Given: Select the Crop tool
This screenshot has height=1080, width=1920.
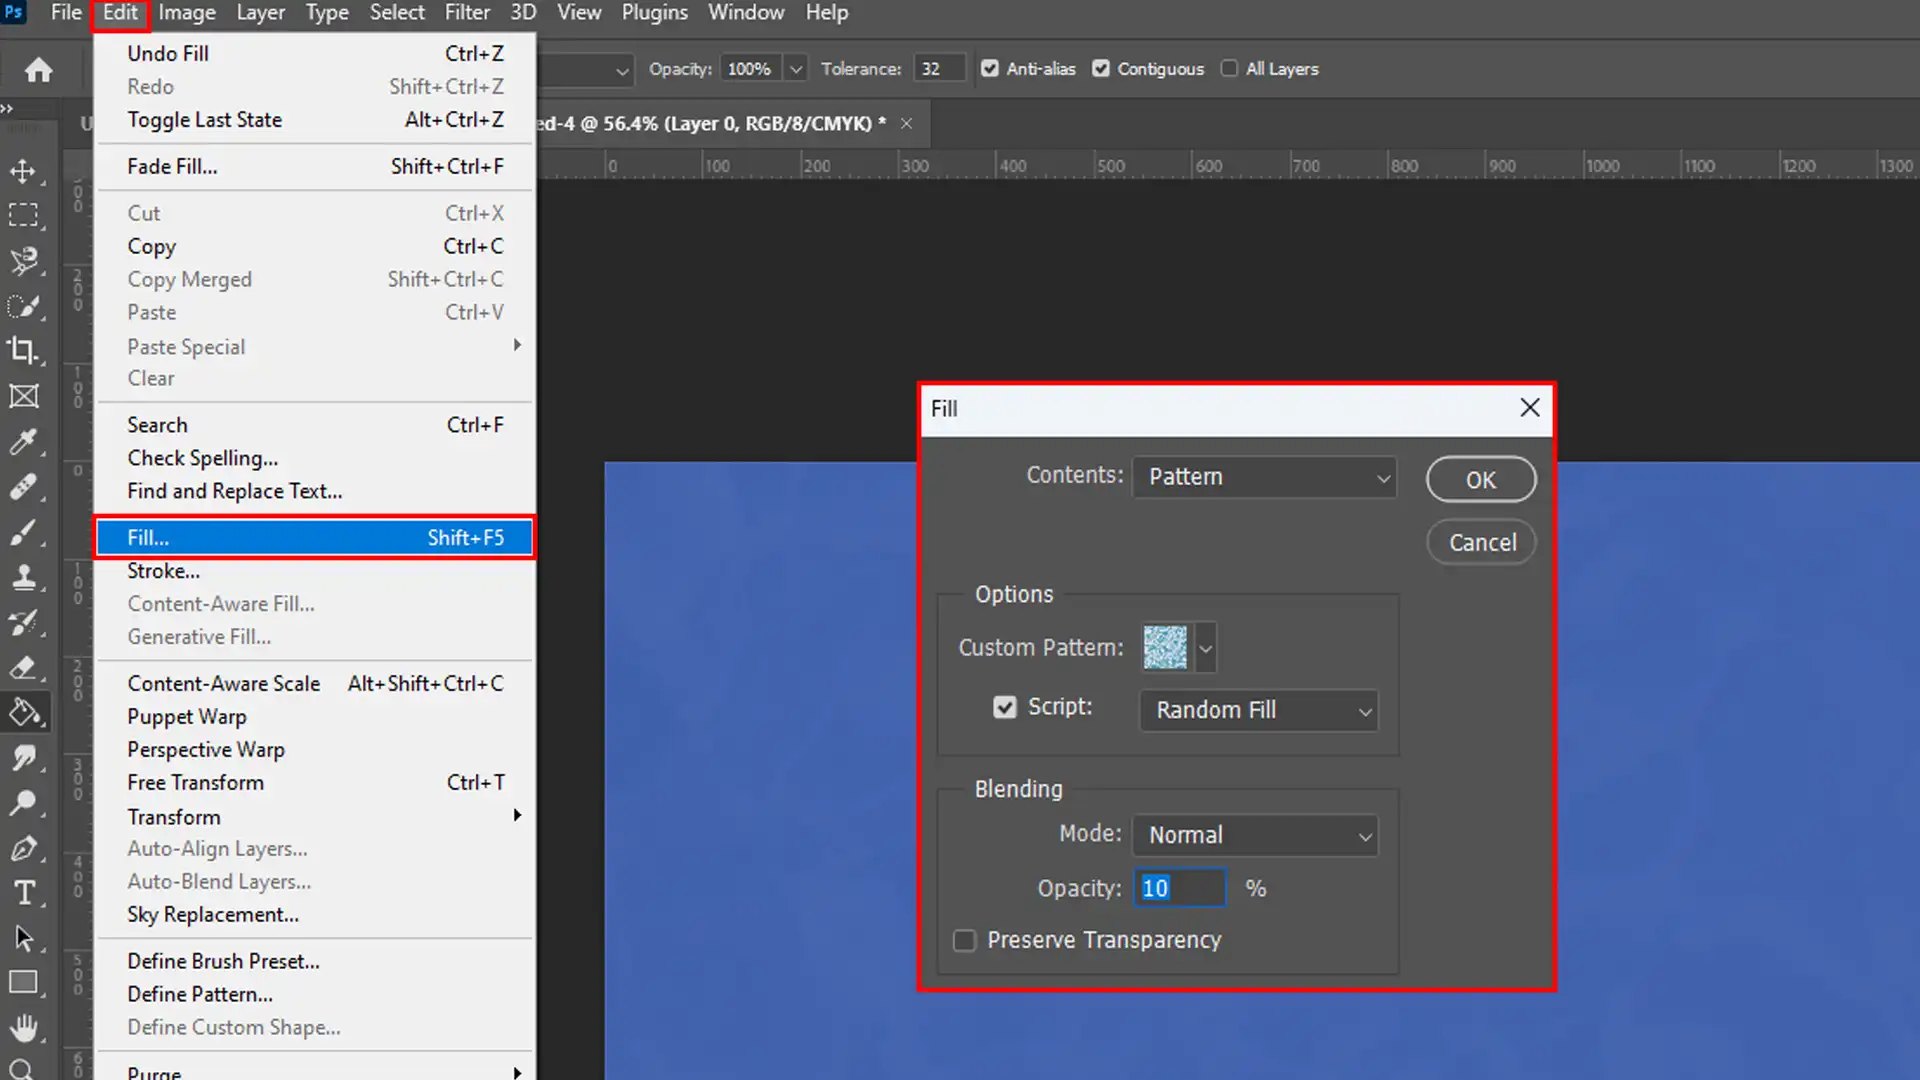Looking at the screenshot, I should (24, 350).
